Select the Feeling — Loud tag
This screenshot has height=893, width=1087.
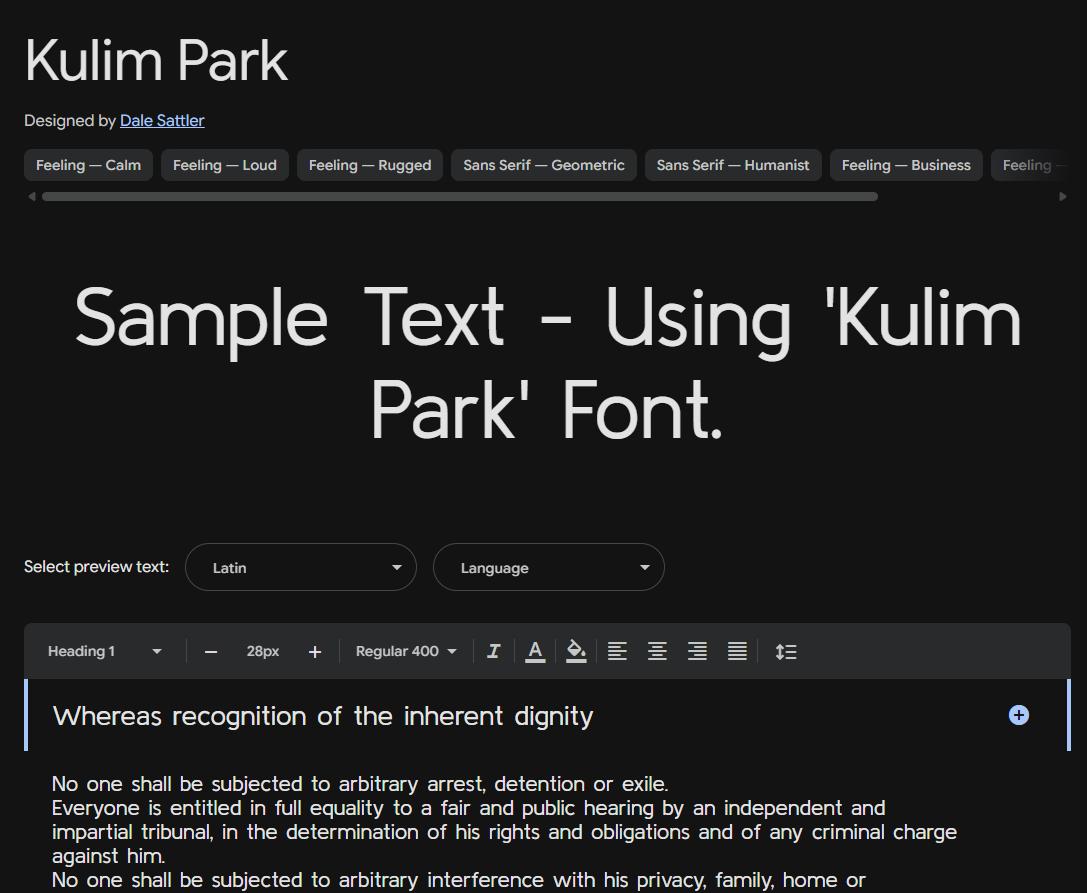click(x=225, y=165)
